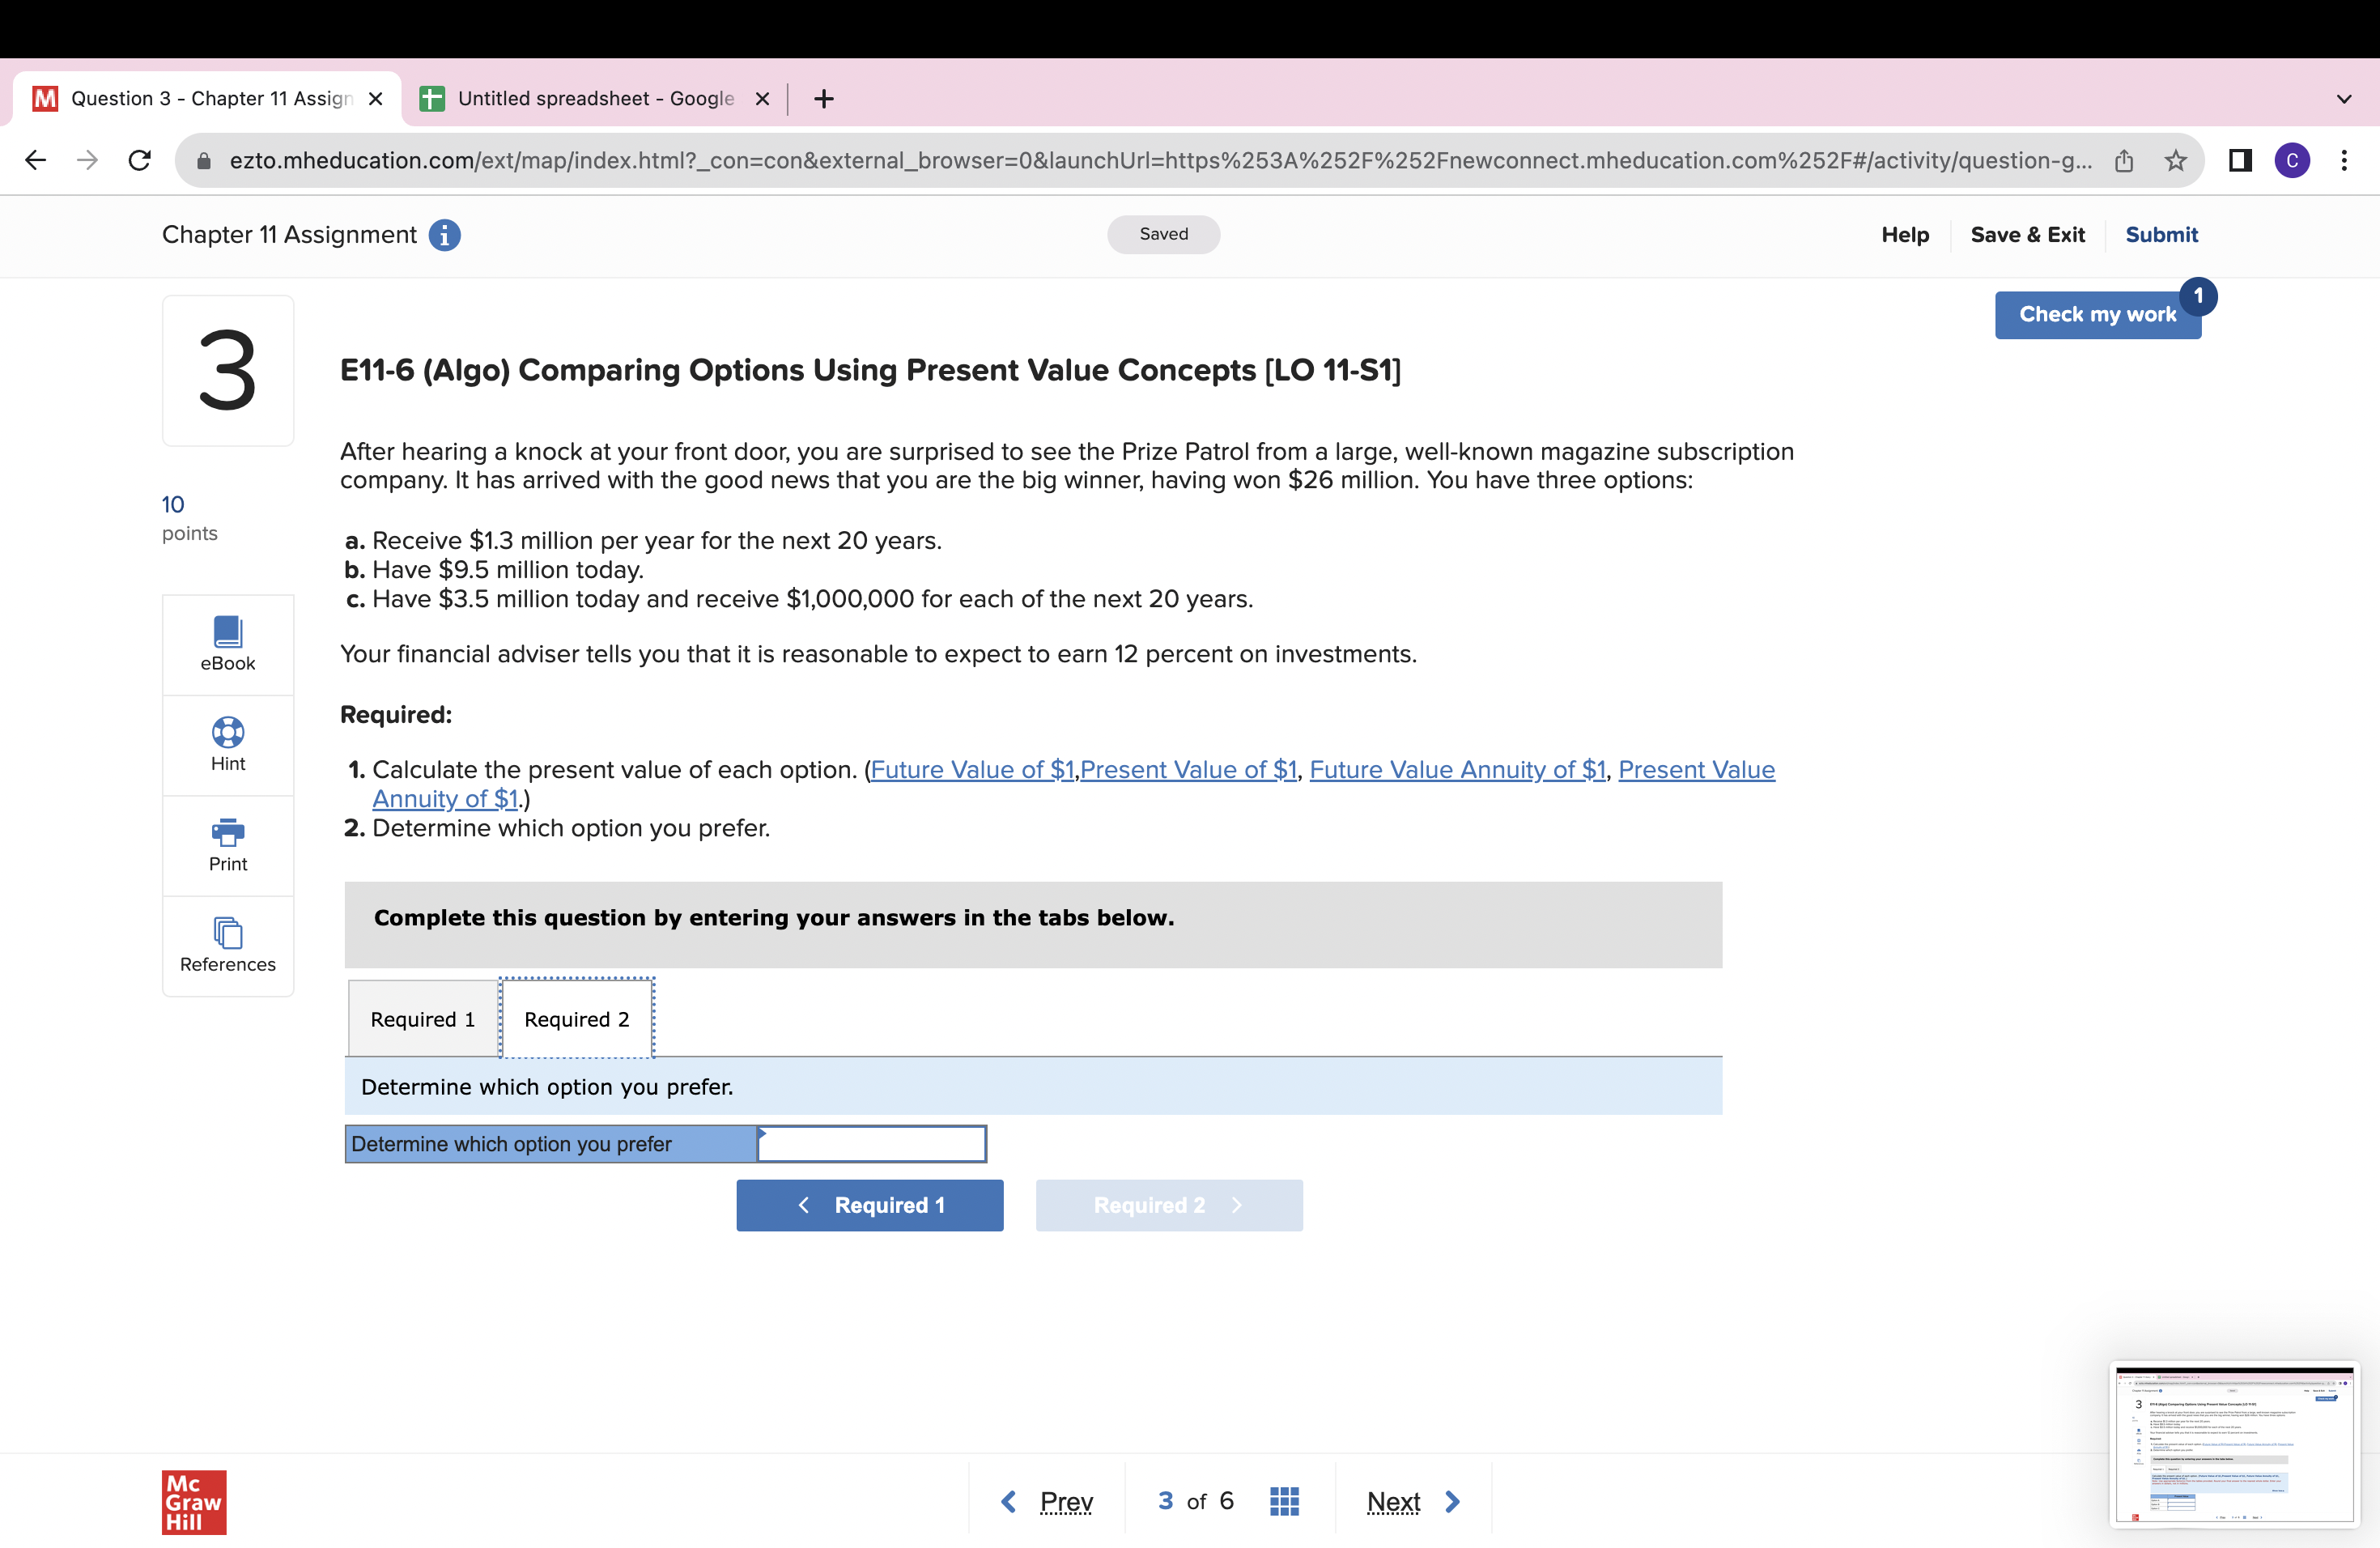Switch to Untitled spreadsheet browser tab
Viewport: 2380px width, 1548px height.
point(595,99)
